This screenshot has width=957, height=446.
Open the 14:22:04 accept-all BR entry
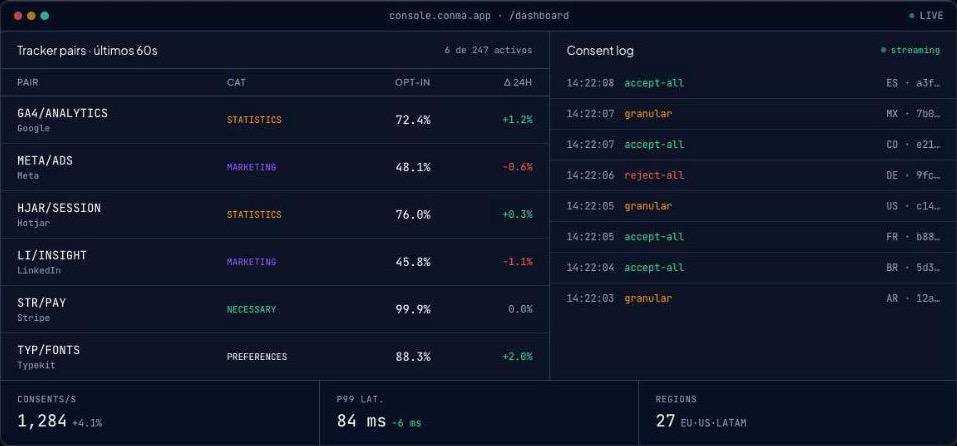753,268
